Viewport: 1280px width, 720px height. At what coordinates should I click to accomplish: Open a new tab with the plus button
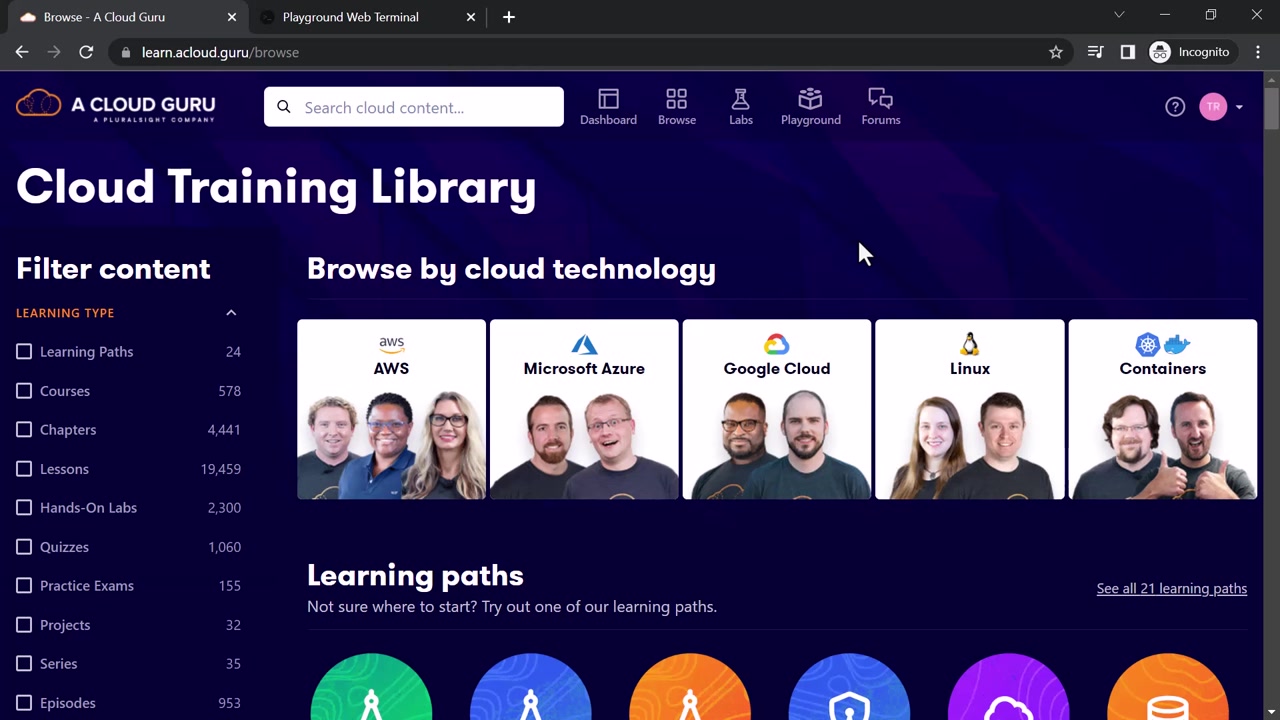click(x=509, y=17)
